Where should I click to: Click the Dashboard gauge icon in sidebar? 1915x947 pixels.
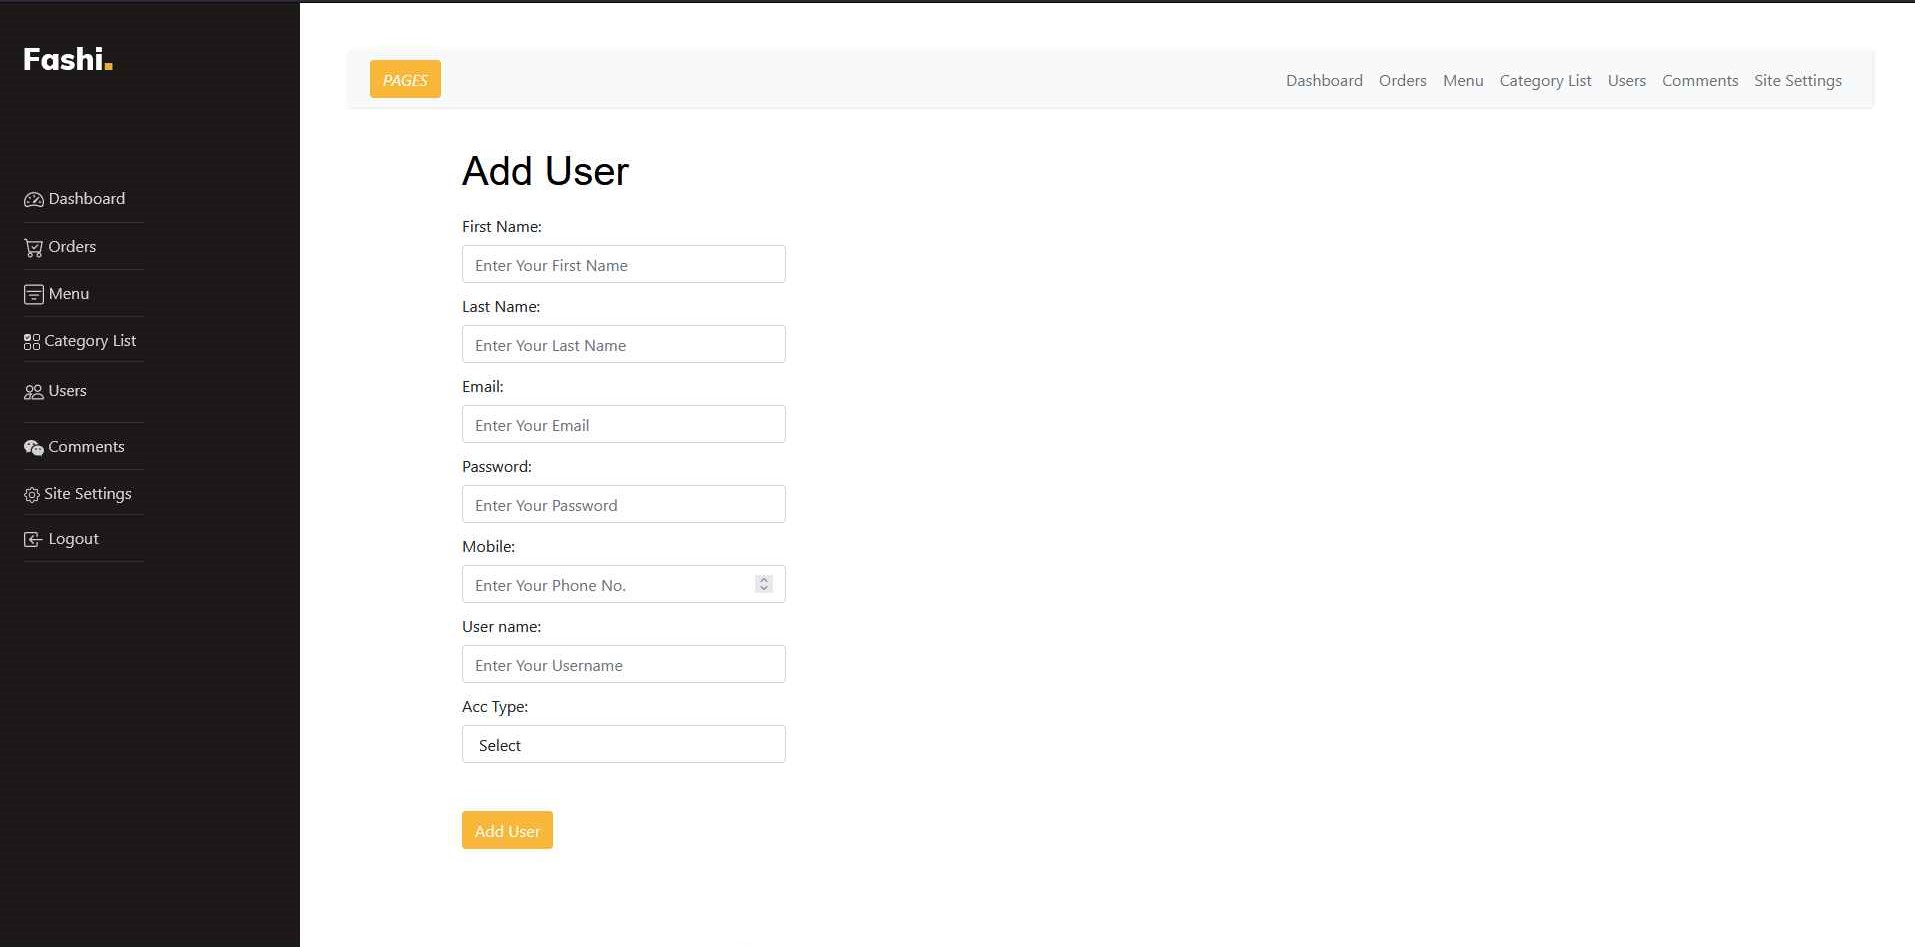click(x=33, y=200)
